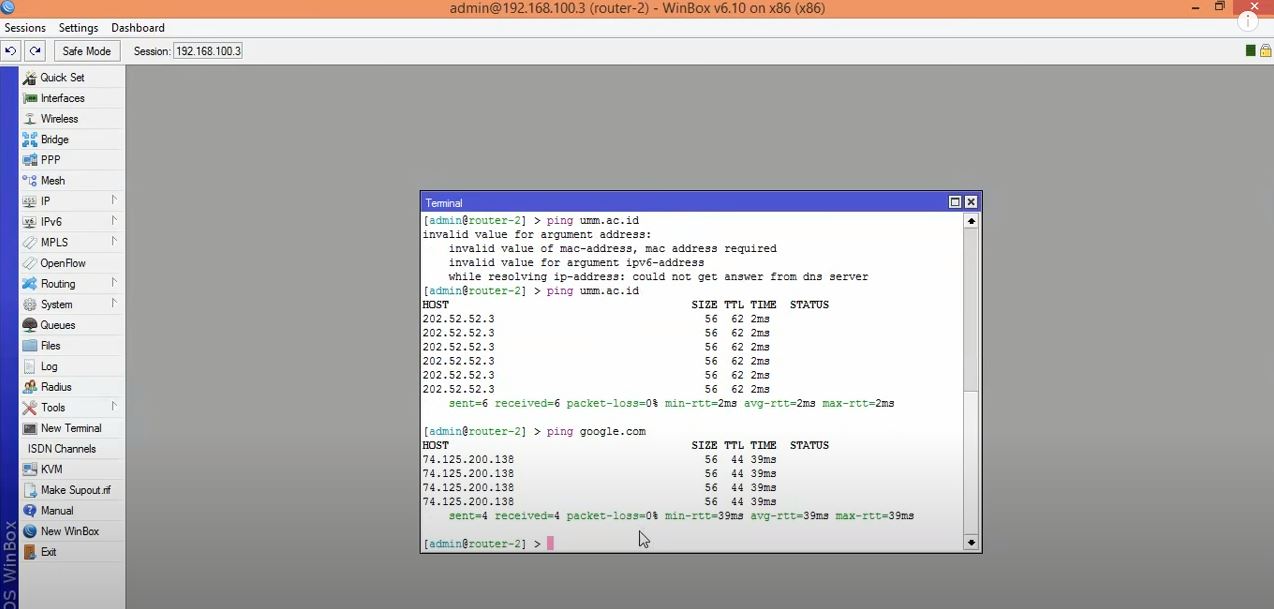Open Queues icon in sidebar
1274x609 pixels.
[30, 325]
